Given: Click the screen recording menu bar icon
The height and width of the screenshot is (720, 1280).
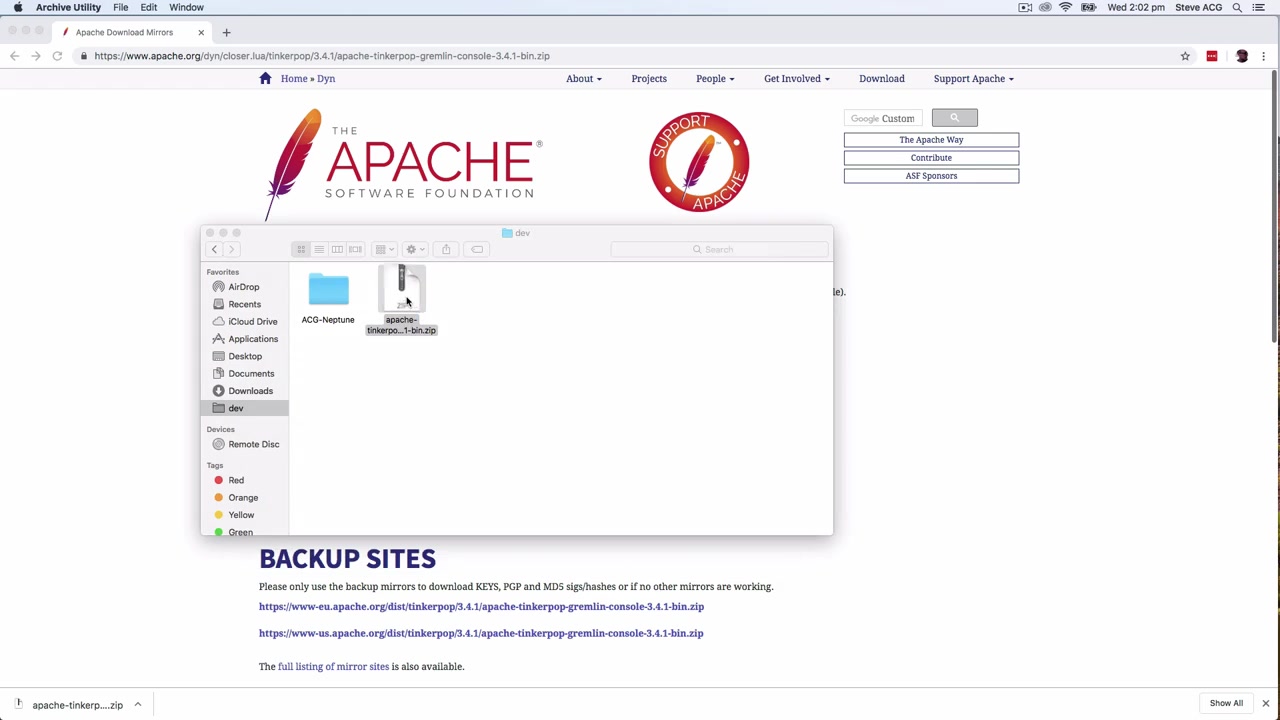Looking at the screenshot, I should coord(1025,7).
